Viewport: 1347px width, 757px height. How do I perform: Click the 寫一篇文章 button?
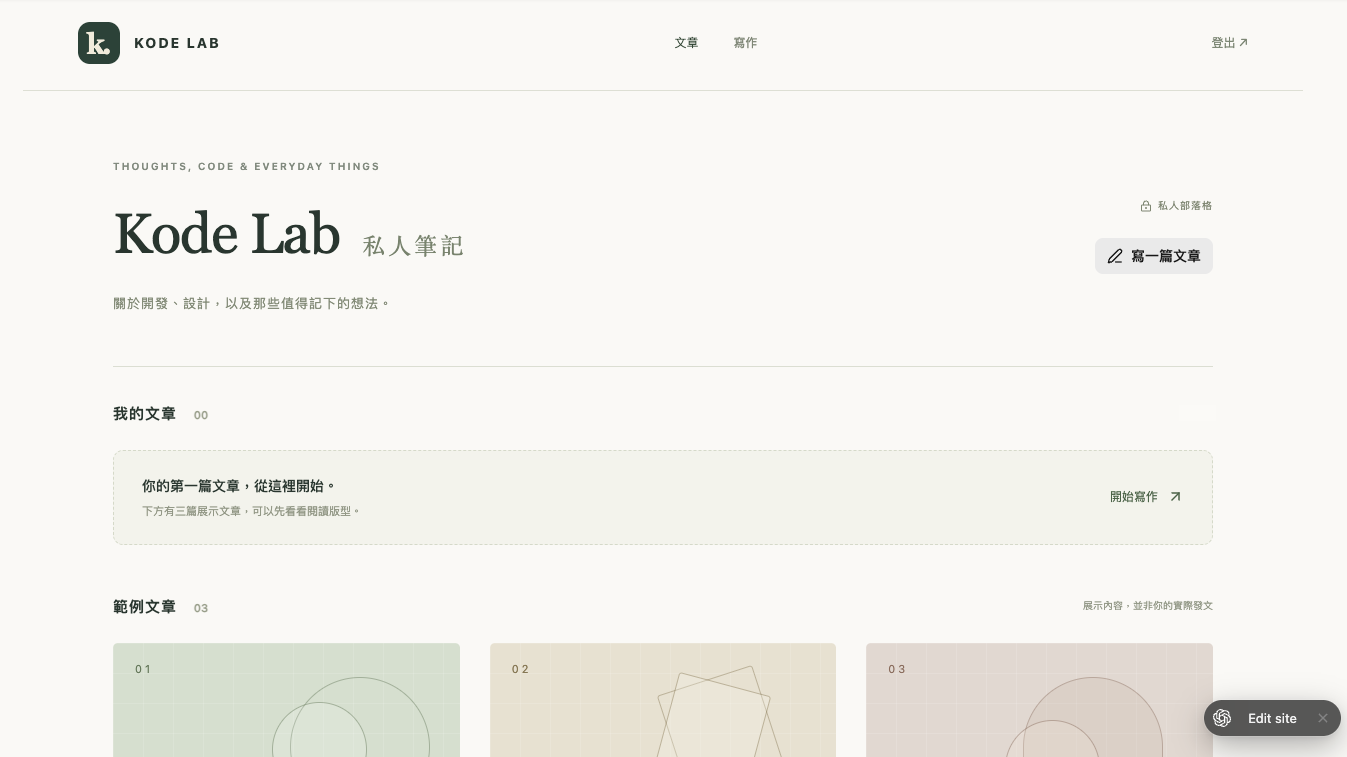[x=1154, y=256]
